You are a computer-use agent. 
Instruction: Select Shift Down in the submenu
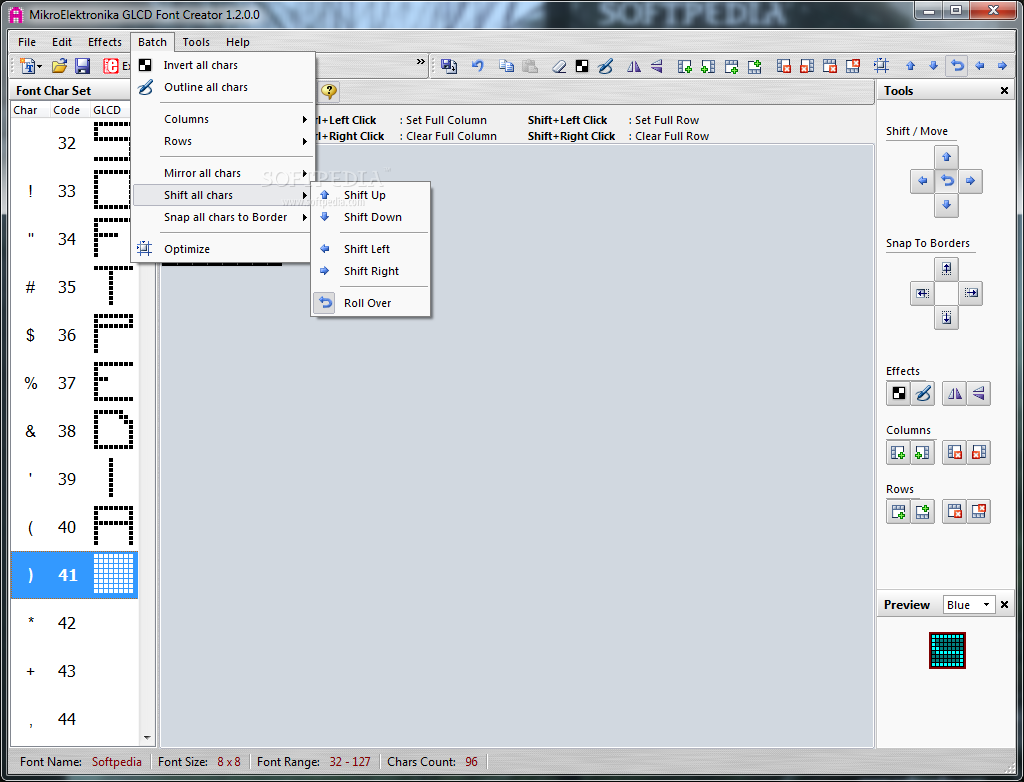tap(371, 217)
